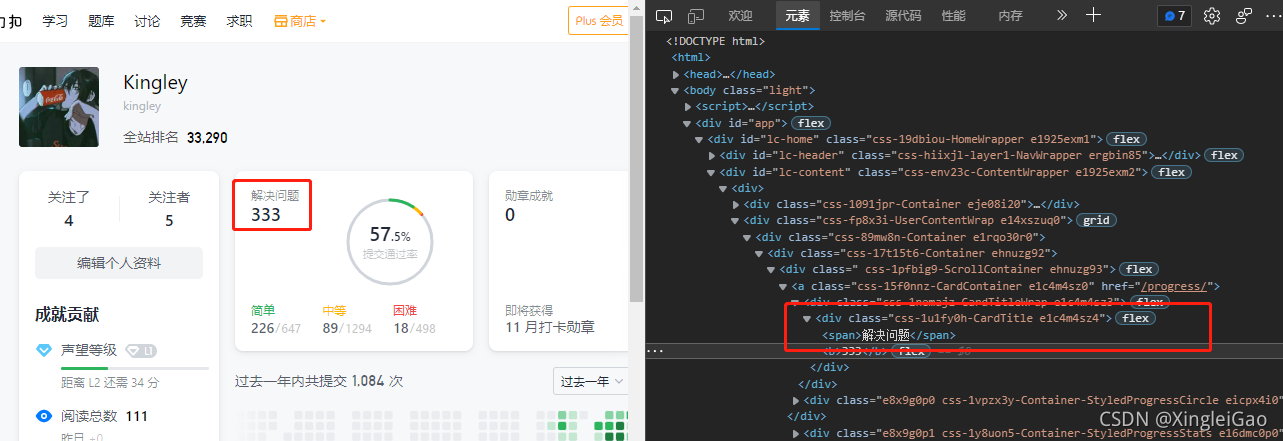Viewport: 1283px width, 441px height.
Task: Open Kingley's profile avatar image
Action: pyautogui.click(x=59, y=107)
